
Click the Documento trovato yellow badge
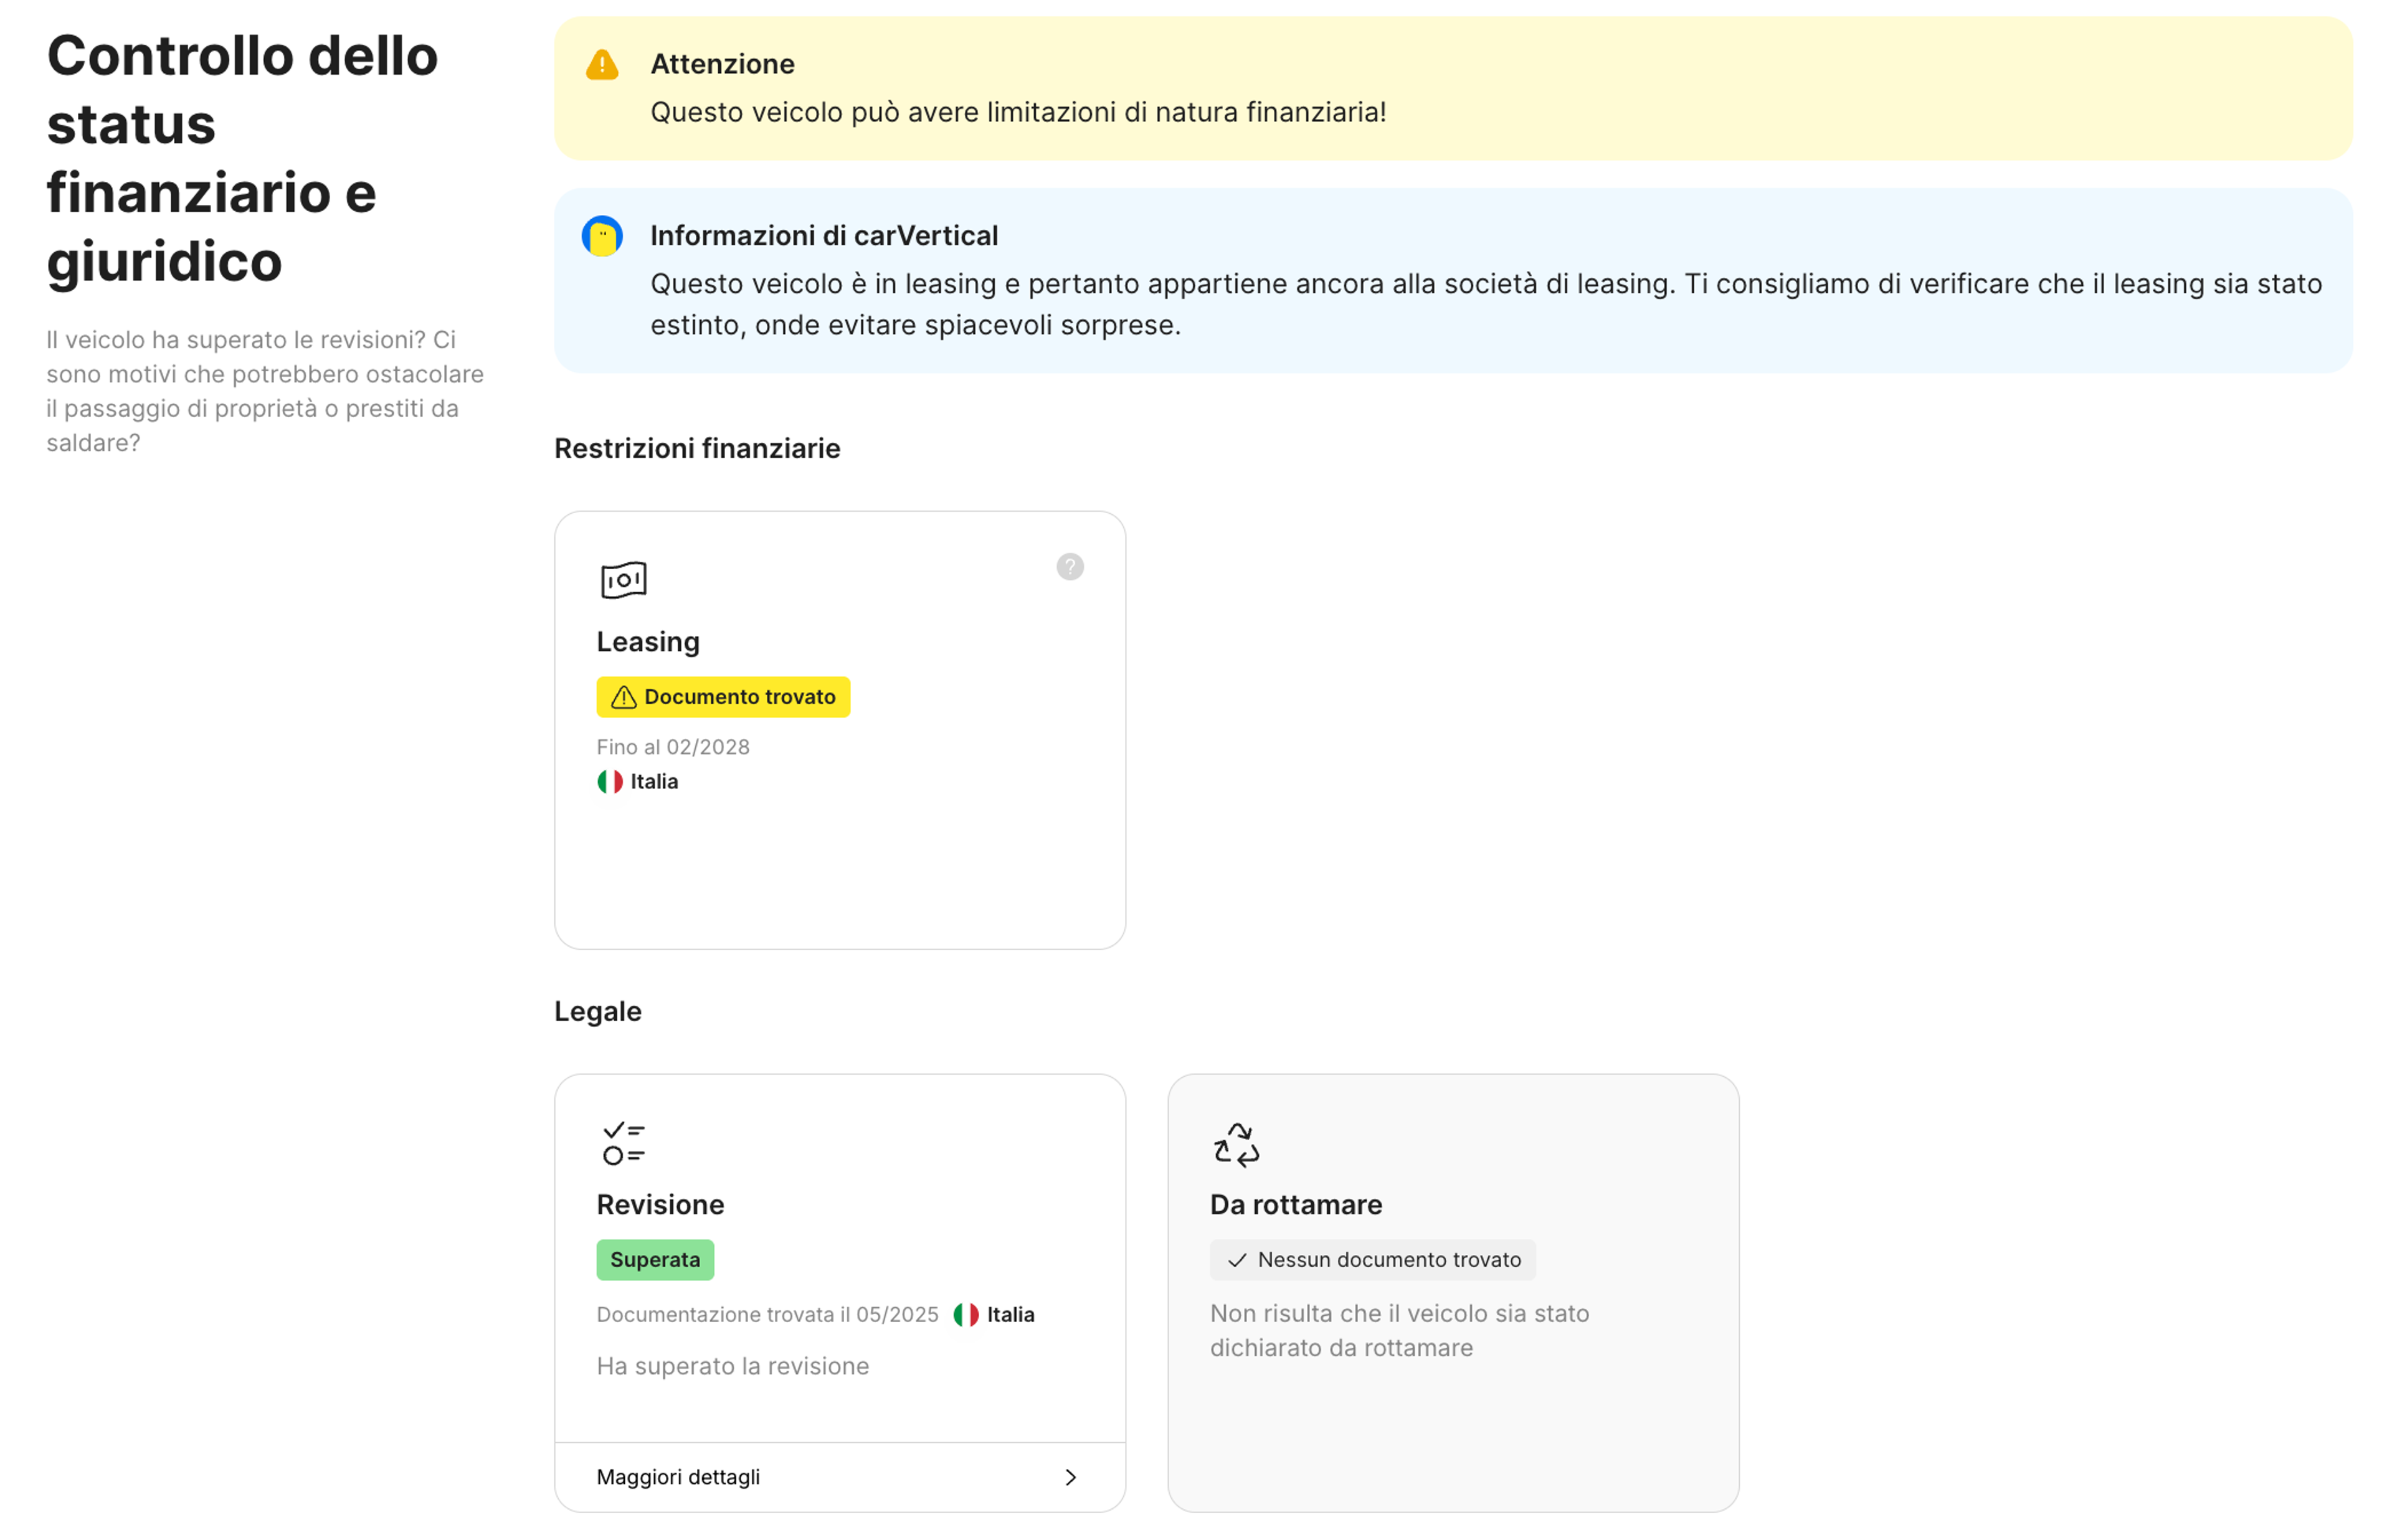[x=723, y=697]
